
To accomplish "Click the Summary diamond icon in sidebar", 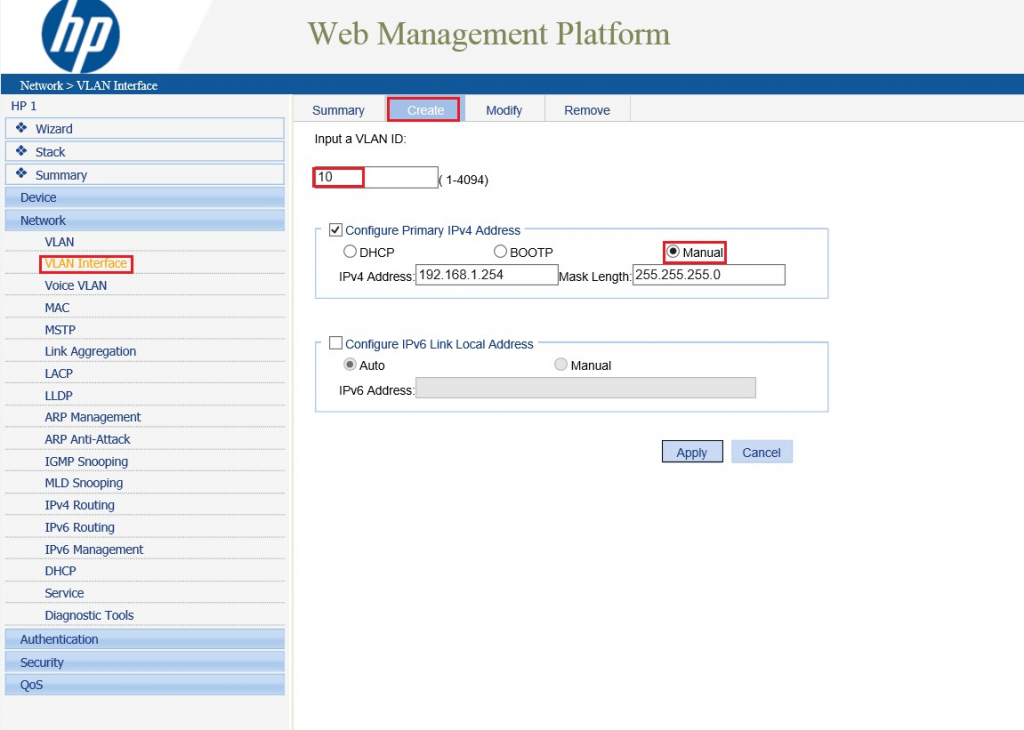I will coord(21,174).
